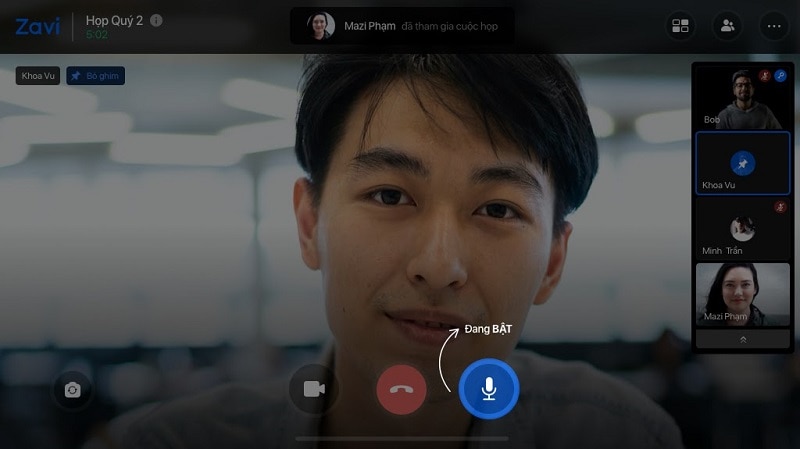Viewport: 800px width, 449px height.
Task: Open the more options three-dot menu
Action: [x=774, y=26]
